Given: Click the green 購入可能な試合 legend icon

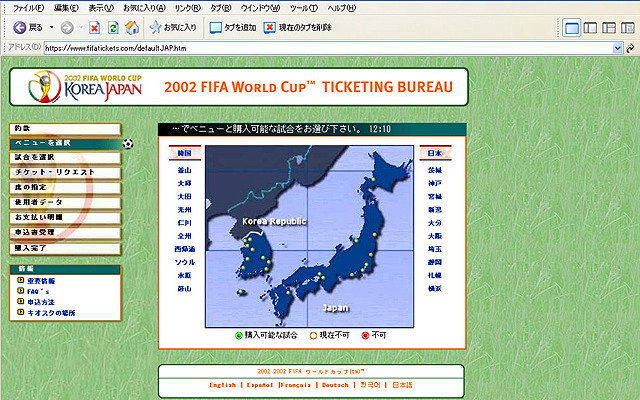Looking at the screenshot, I should tap(239, 336).
